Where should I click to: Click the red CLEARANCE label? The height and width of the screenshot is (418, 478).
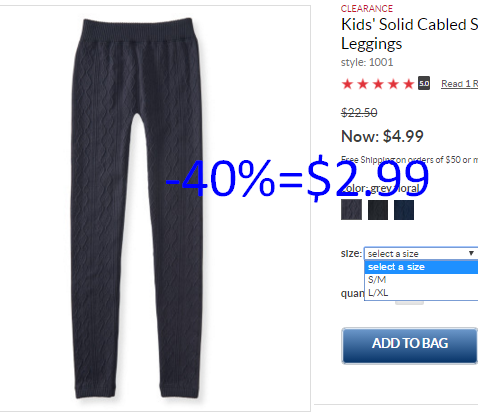pyautogui.click(x=367, y=8)
